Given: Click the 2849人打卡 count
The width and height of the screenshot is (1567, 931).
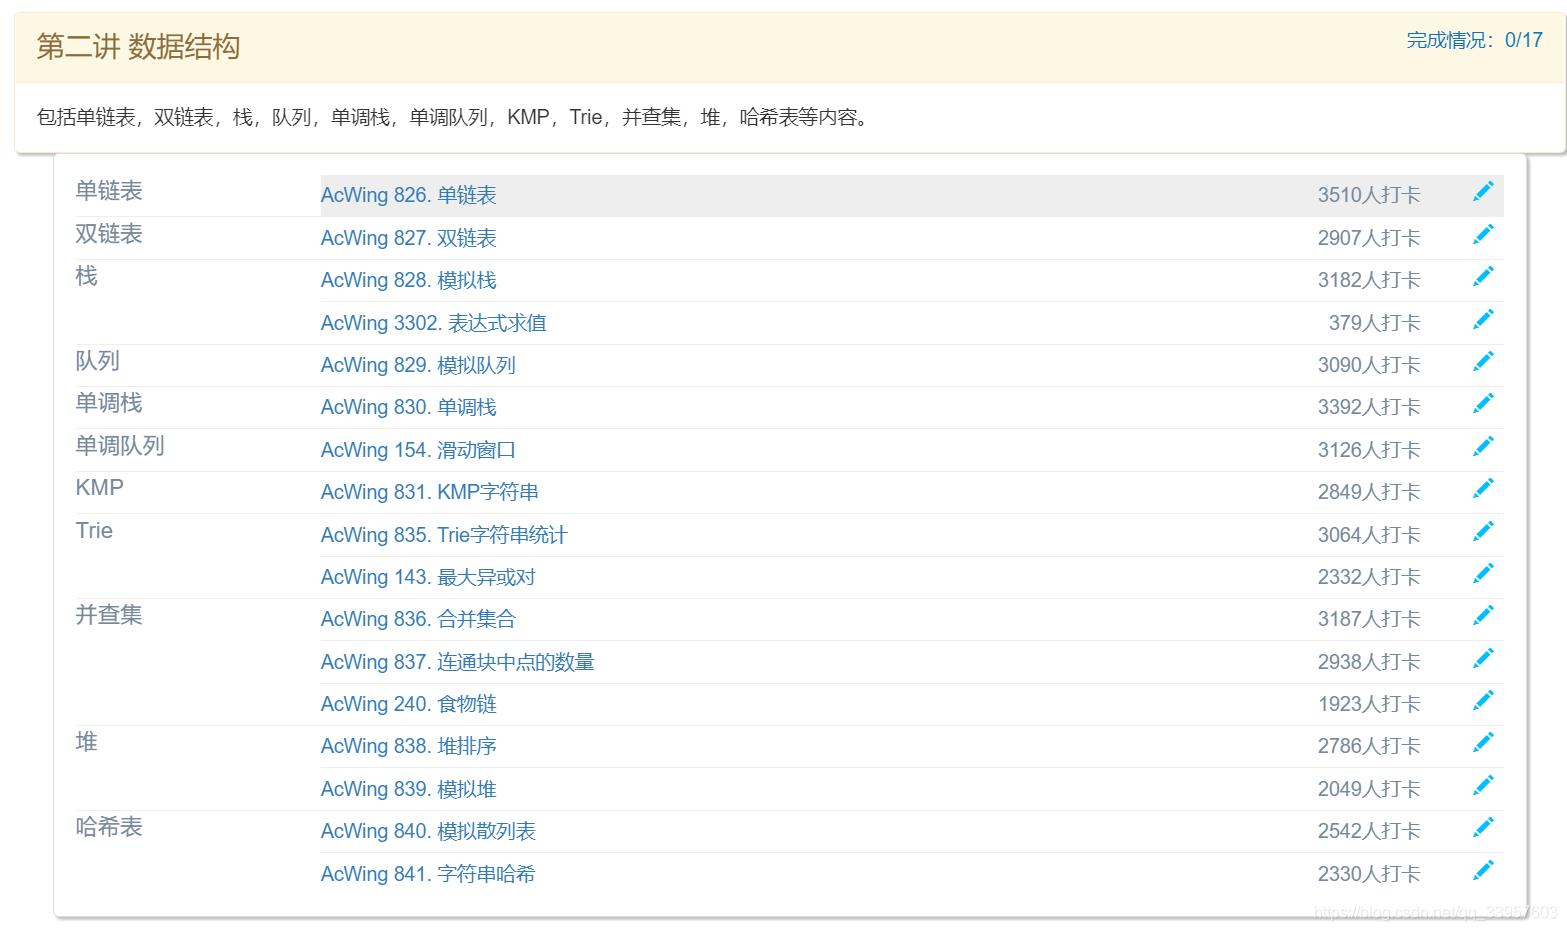Looking at the screenshot, I should click(x=1369, y=492).
